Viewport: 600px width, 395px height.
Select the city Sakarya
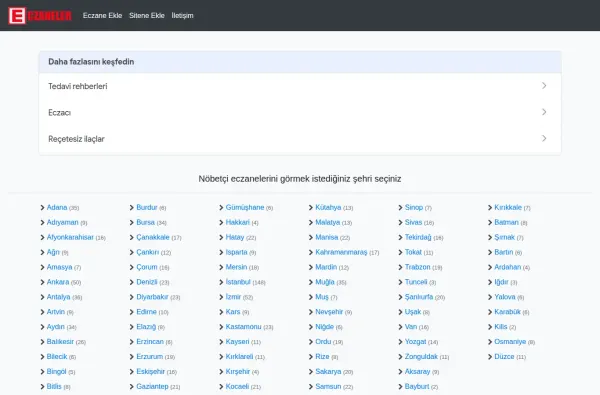(x=328, y=372)
